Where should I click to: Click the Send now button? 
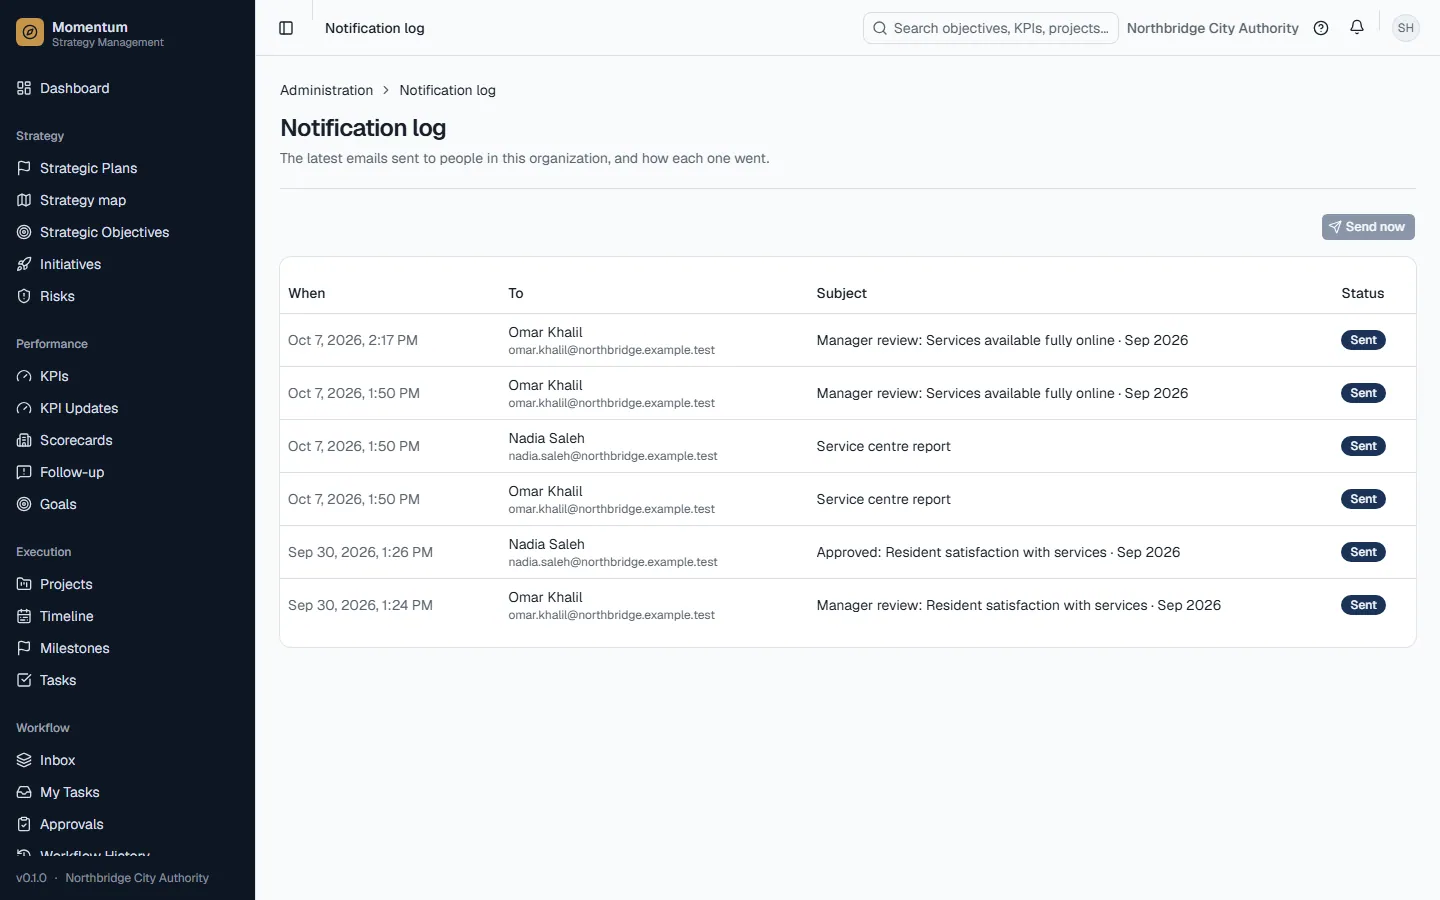point(1368,227)
